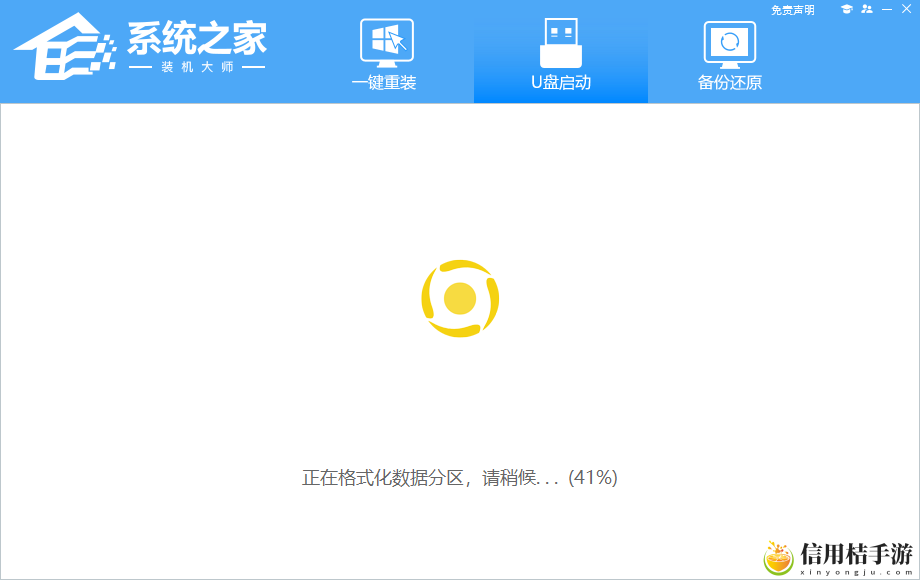Open the 一键重装 tab
The height and width of the screenshot is (580, 920).
385,55
